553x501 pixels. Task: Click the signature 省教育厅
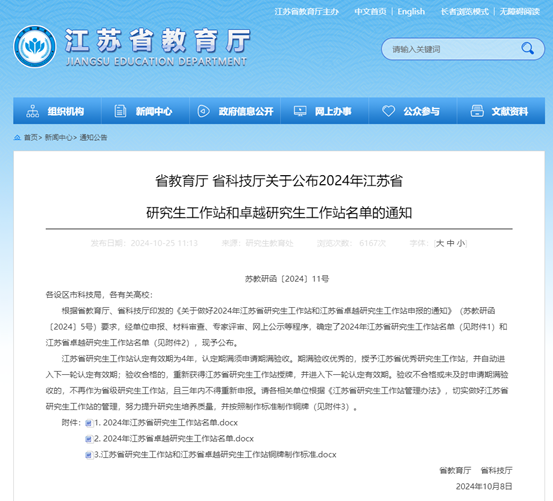tap(455, 470)
